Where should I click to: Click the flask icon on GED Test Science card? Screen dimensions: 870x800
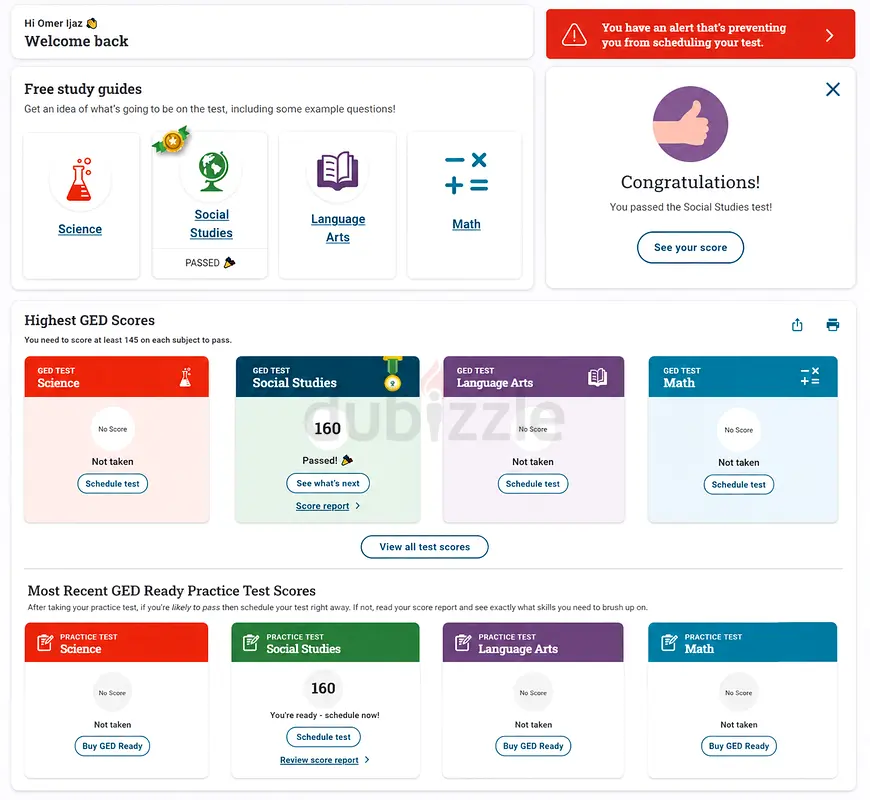185,377
